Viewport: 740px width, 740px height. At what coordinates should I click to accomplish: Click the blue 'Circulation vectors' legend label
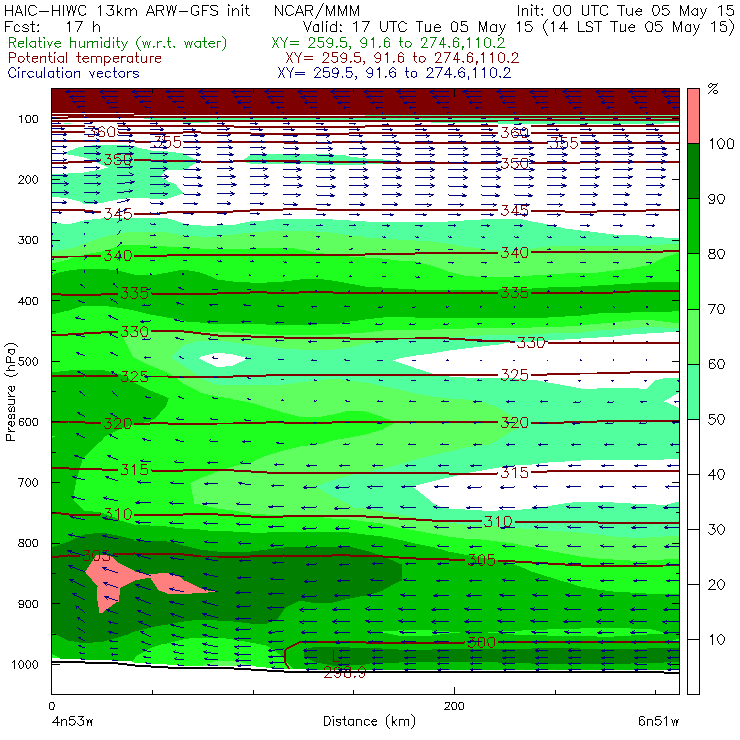point(73,73)
